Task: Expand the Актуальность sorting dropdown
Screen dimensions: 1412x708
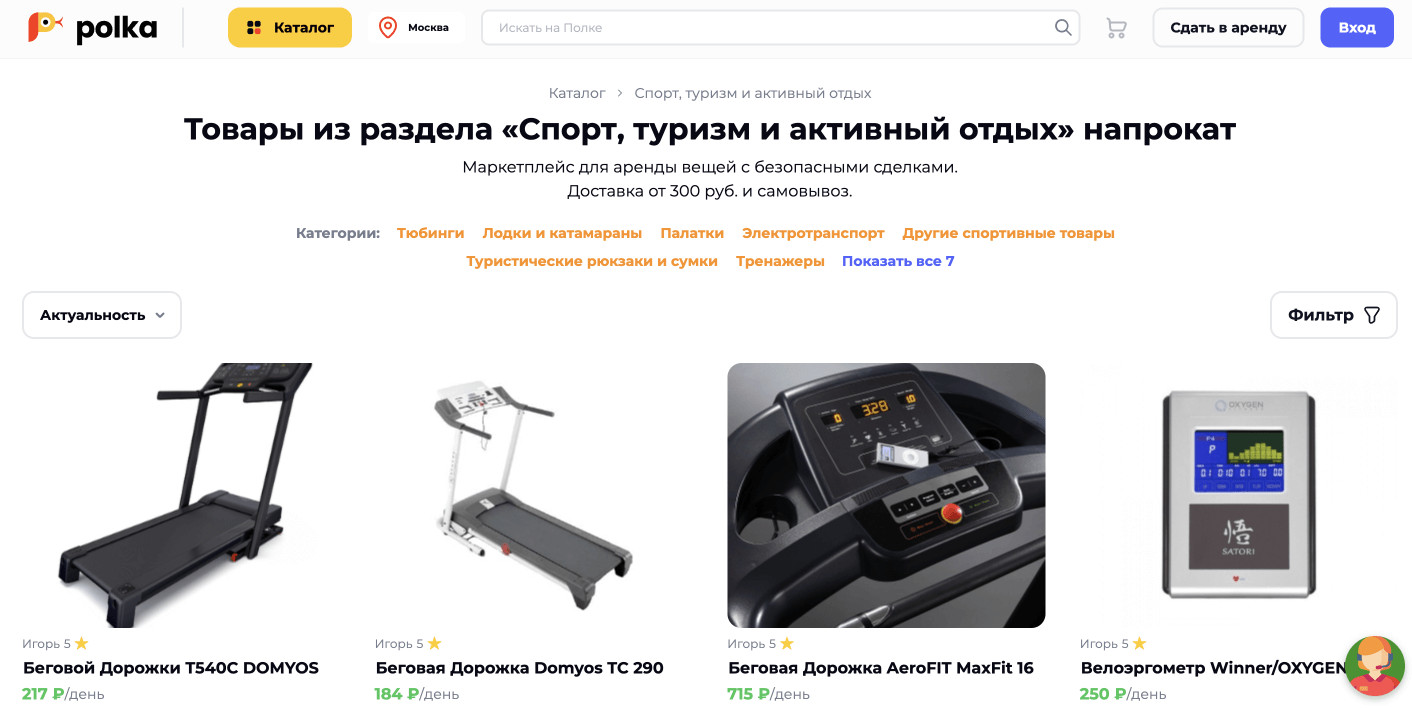Action: coord(102,315)
